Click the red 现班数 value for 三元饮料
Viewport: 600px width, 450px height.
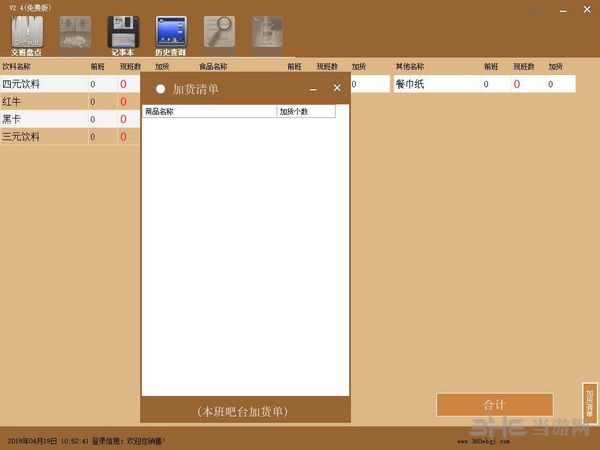(x=123, y=137)
